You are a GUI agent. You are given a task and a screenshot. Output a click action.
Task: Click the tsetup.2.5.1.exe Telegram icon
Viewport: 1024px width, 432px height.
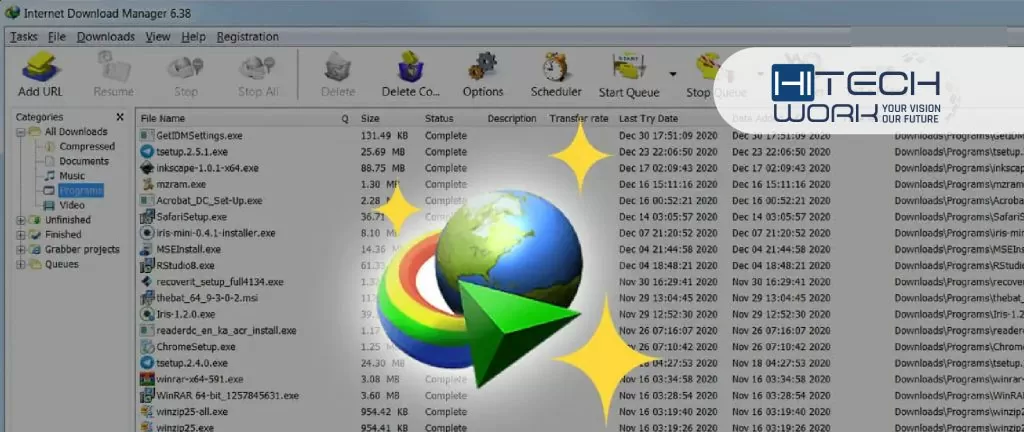[147, 151]
